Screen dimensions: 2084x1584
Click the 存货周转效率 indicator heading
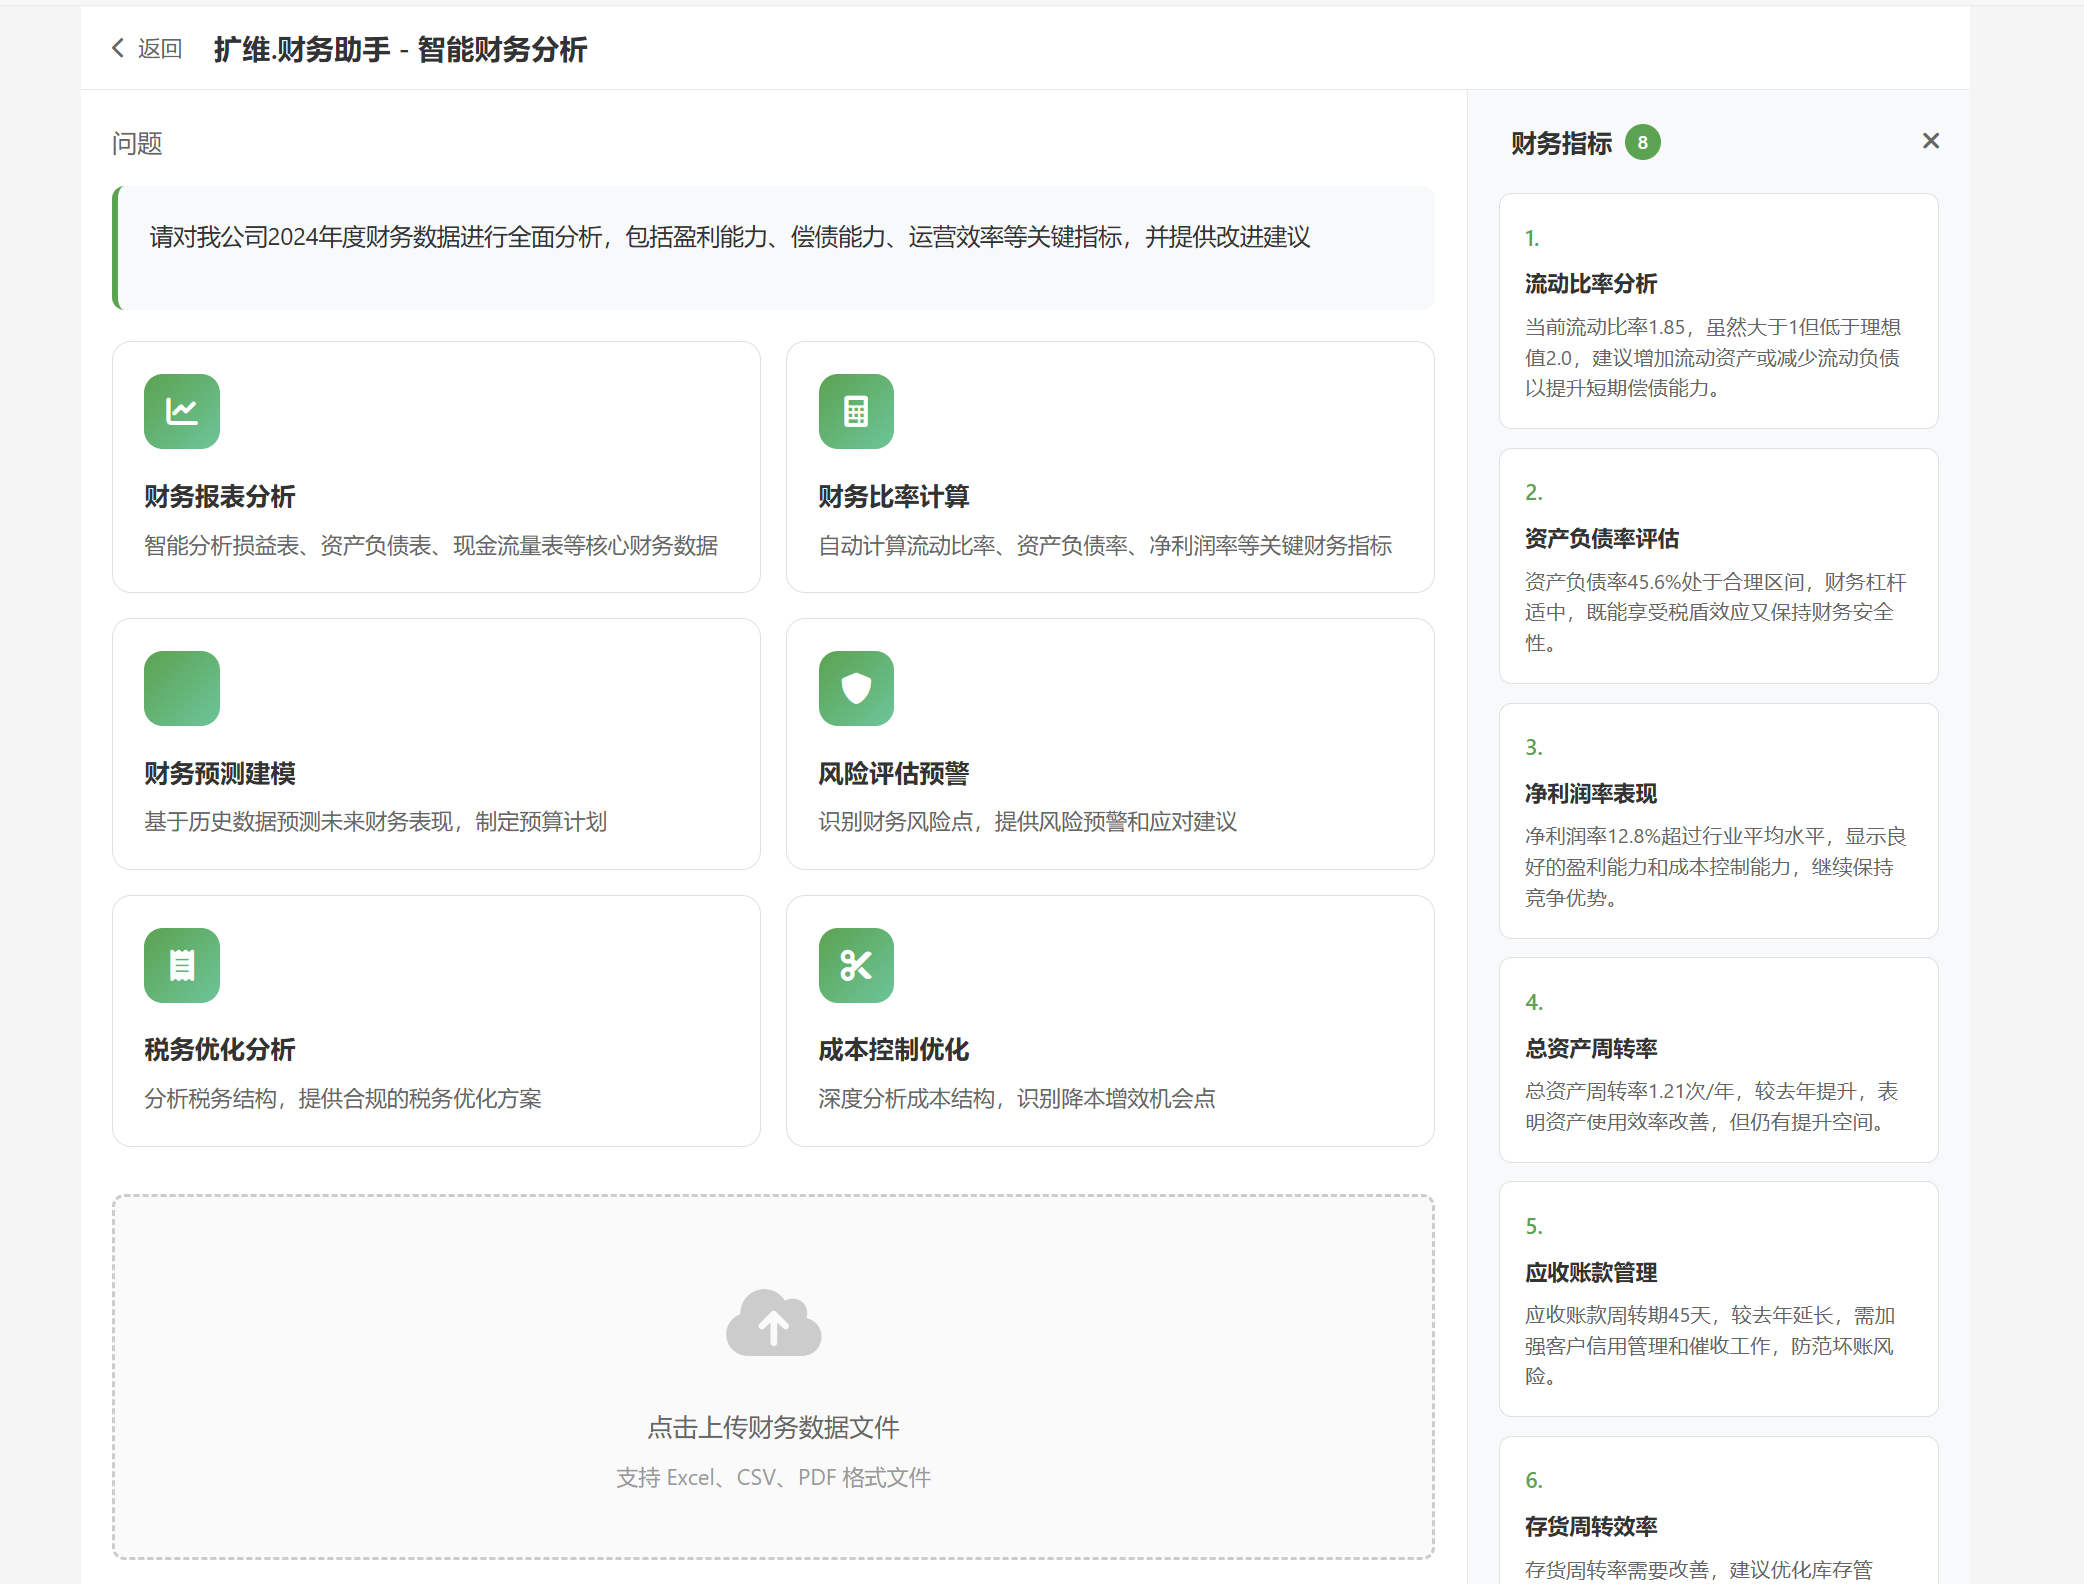point(1590,1526)
